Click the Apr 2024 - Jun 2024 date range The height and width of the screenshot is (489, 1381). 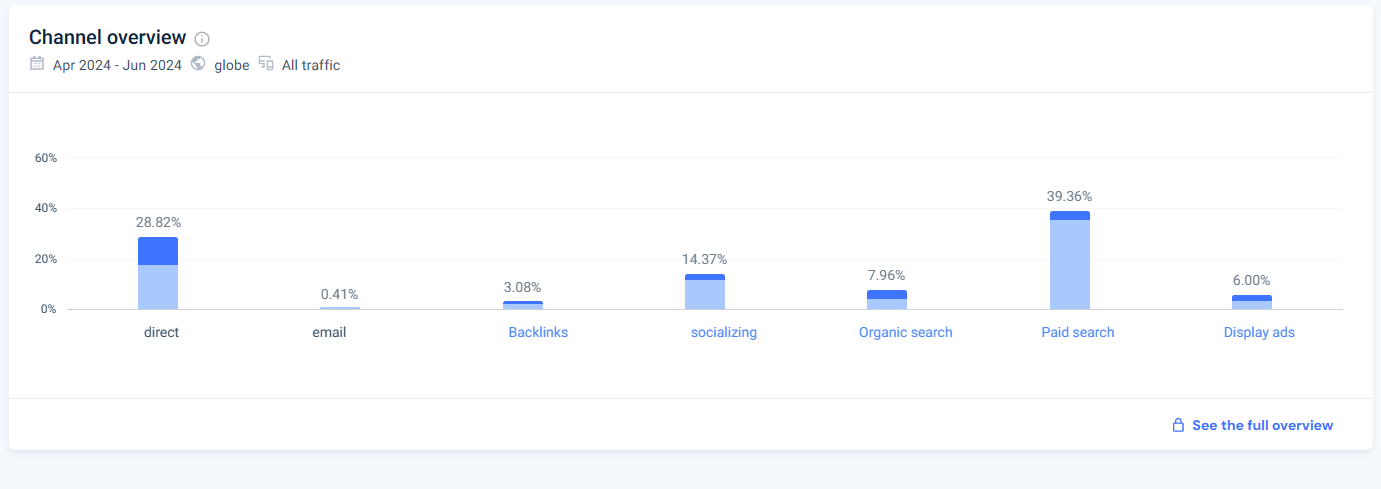(x=117, y=65)
